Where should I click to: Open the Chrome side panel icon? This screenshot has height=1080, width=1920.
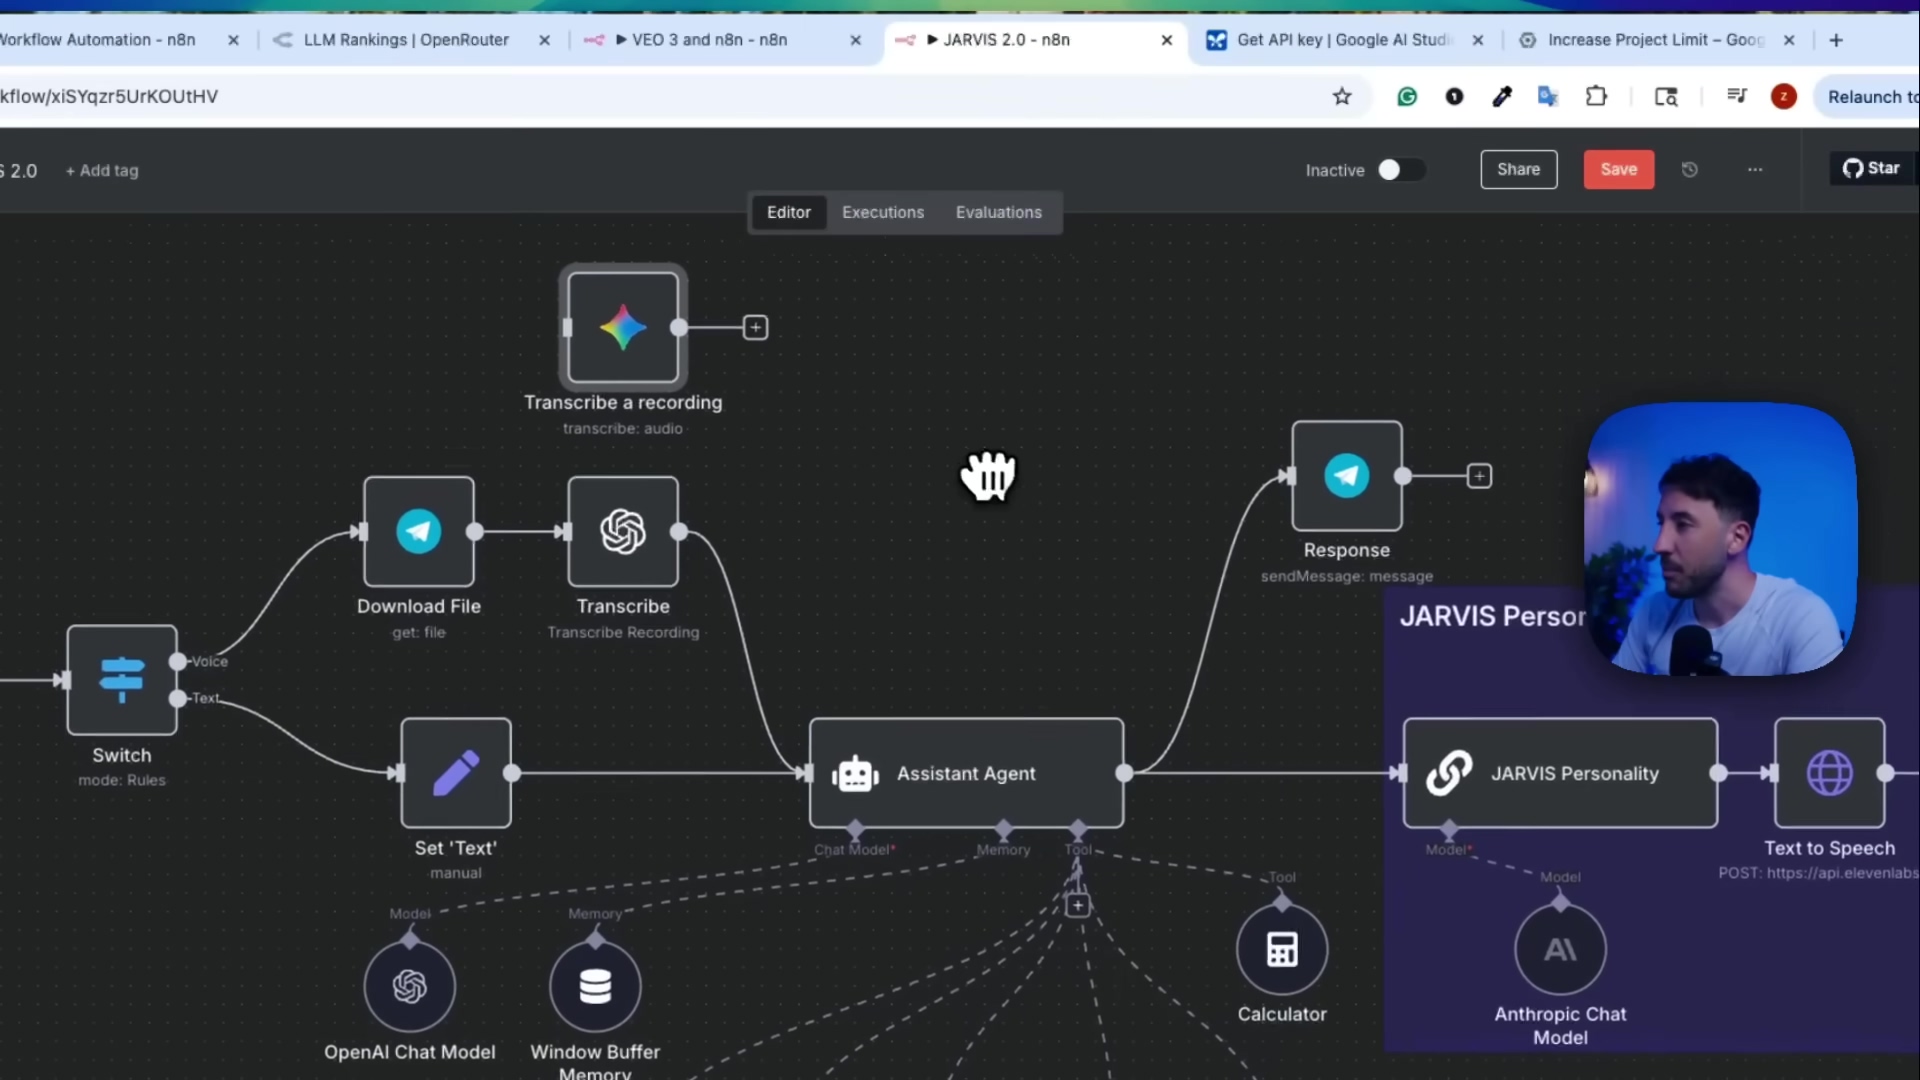1665,96
